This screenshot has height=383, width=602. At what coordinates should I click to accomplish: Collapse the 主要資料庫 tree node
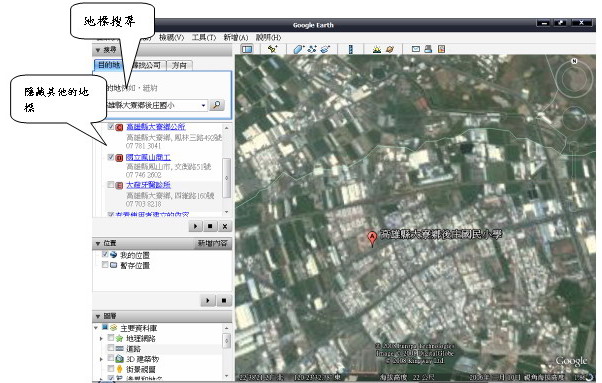[x=96, y=328]
